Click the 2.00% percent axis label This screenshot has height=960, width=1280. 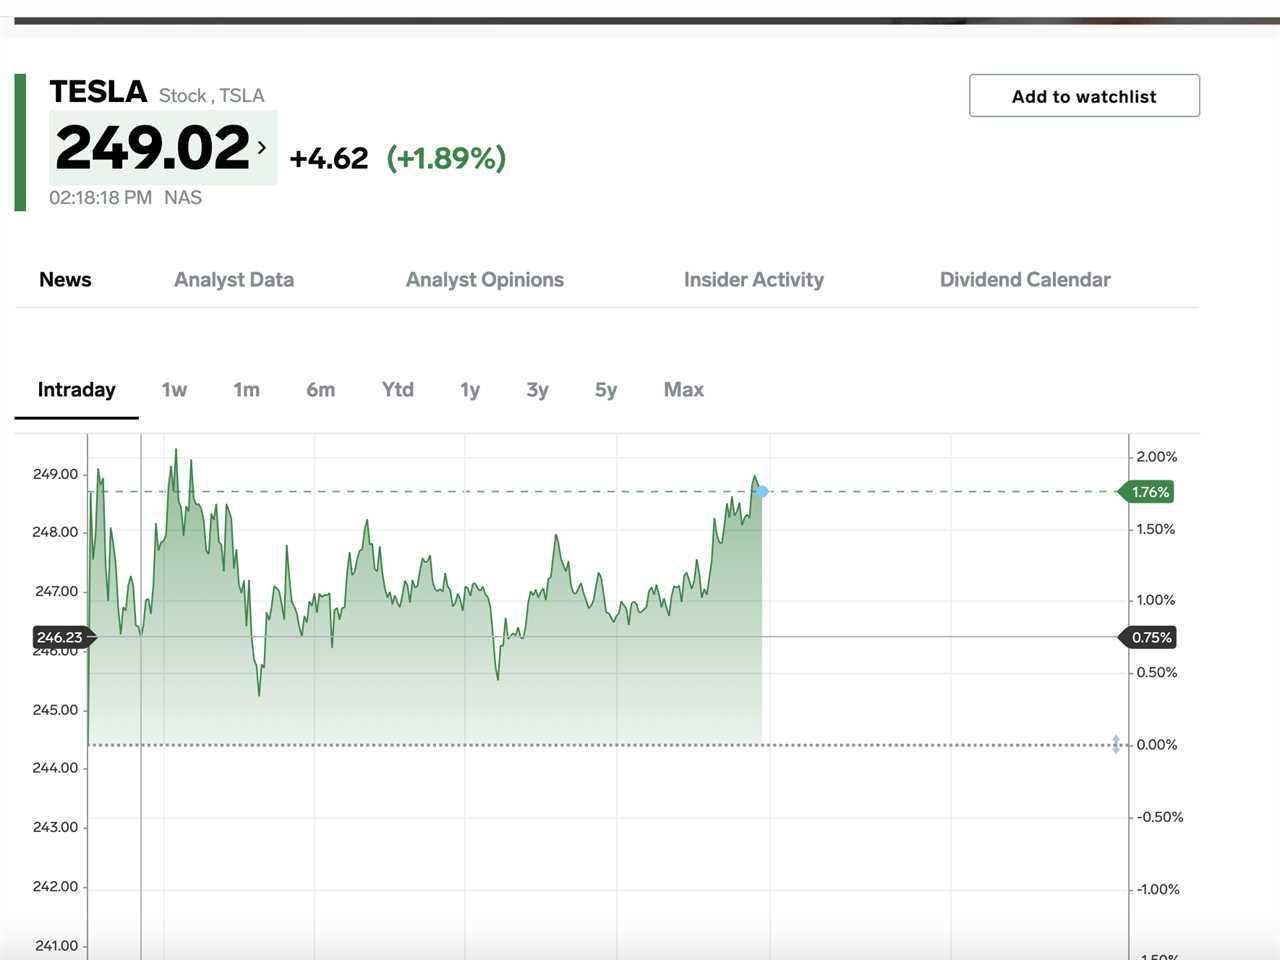[1157, 457]
